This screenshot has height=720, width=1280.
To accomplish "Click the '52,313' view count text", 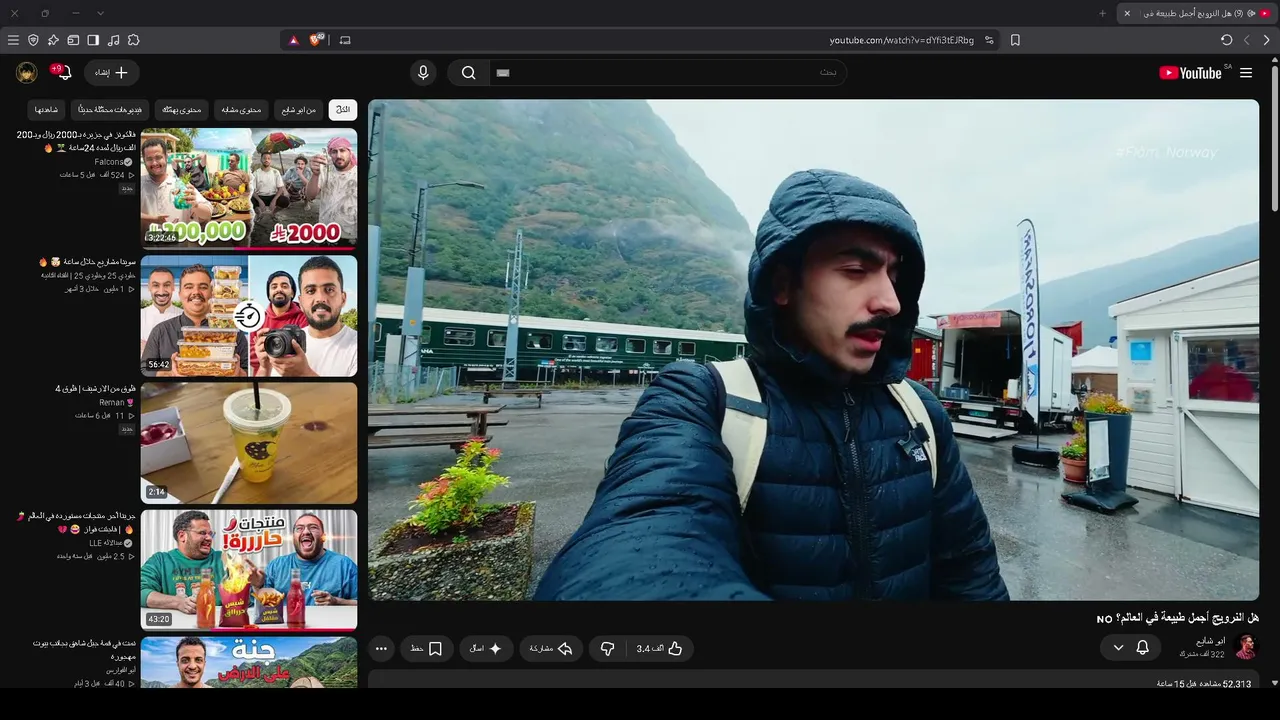I will tap(1237, 684).
